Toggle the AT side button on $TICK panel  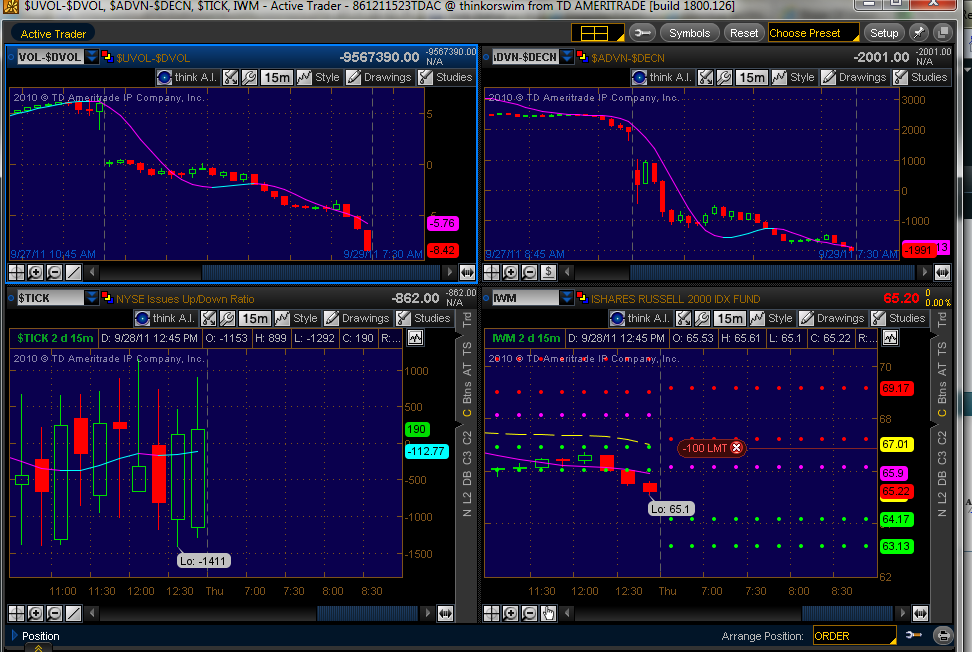coord(467,369)
